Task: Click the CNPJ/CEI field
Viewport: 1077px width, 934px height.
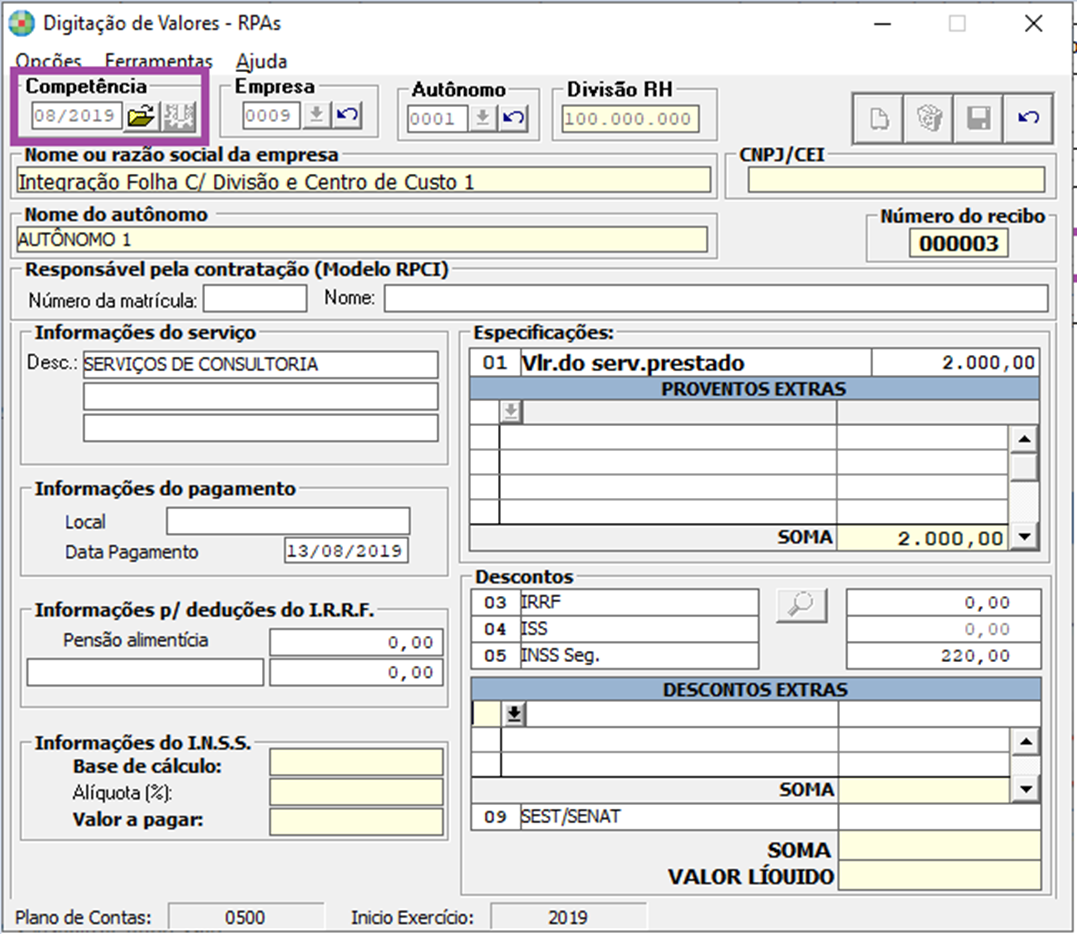Action: click(896, 180)
